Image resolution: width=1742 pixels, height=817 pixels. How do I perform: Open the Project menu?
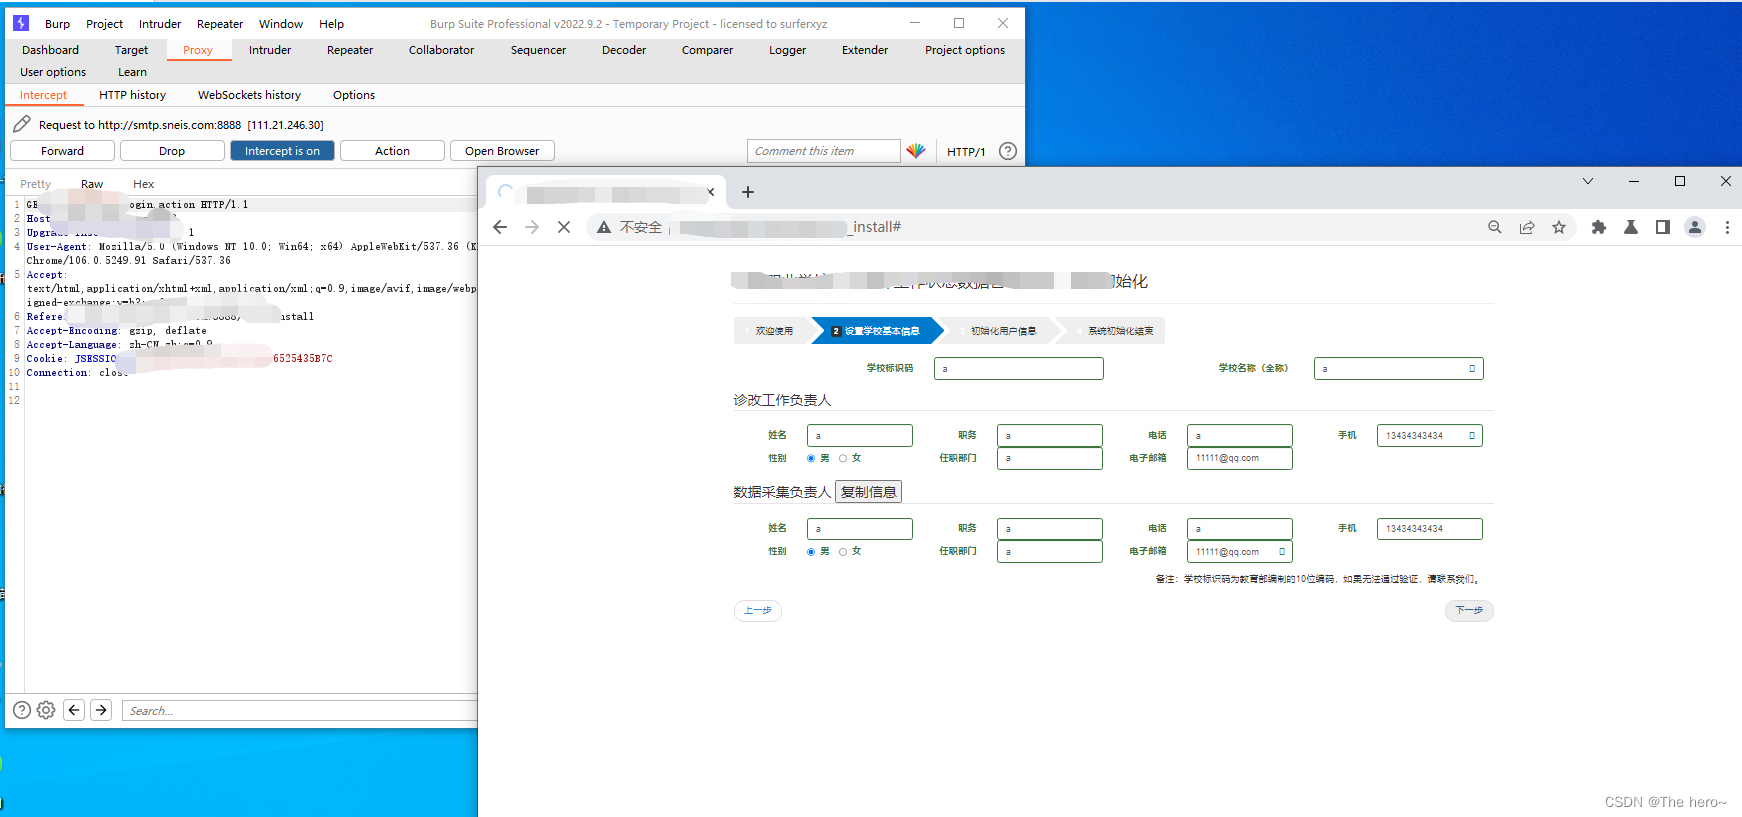point(104,24)
